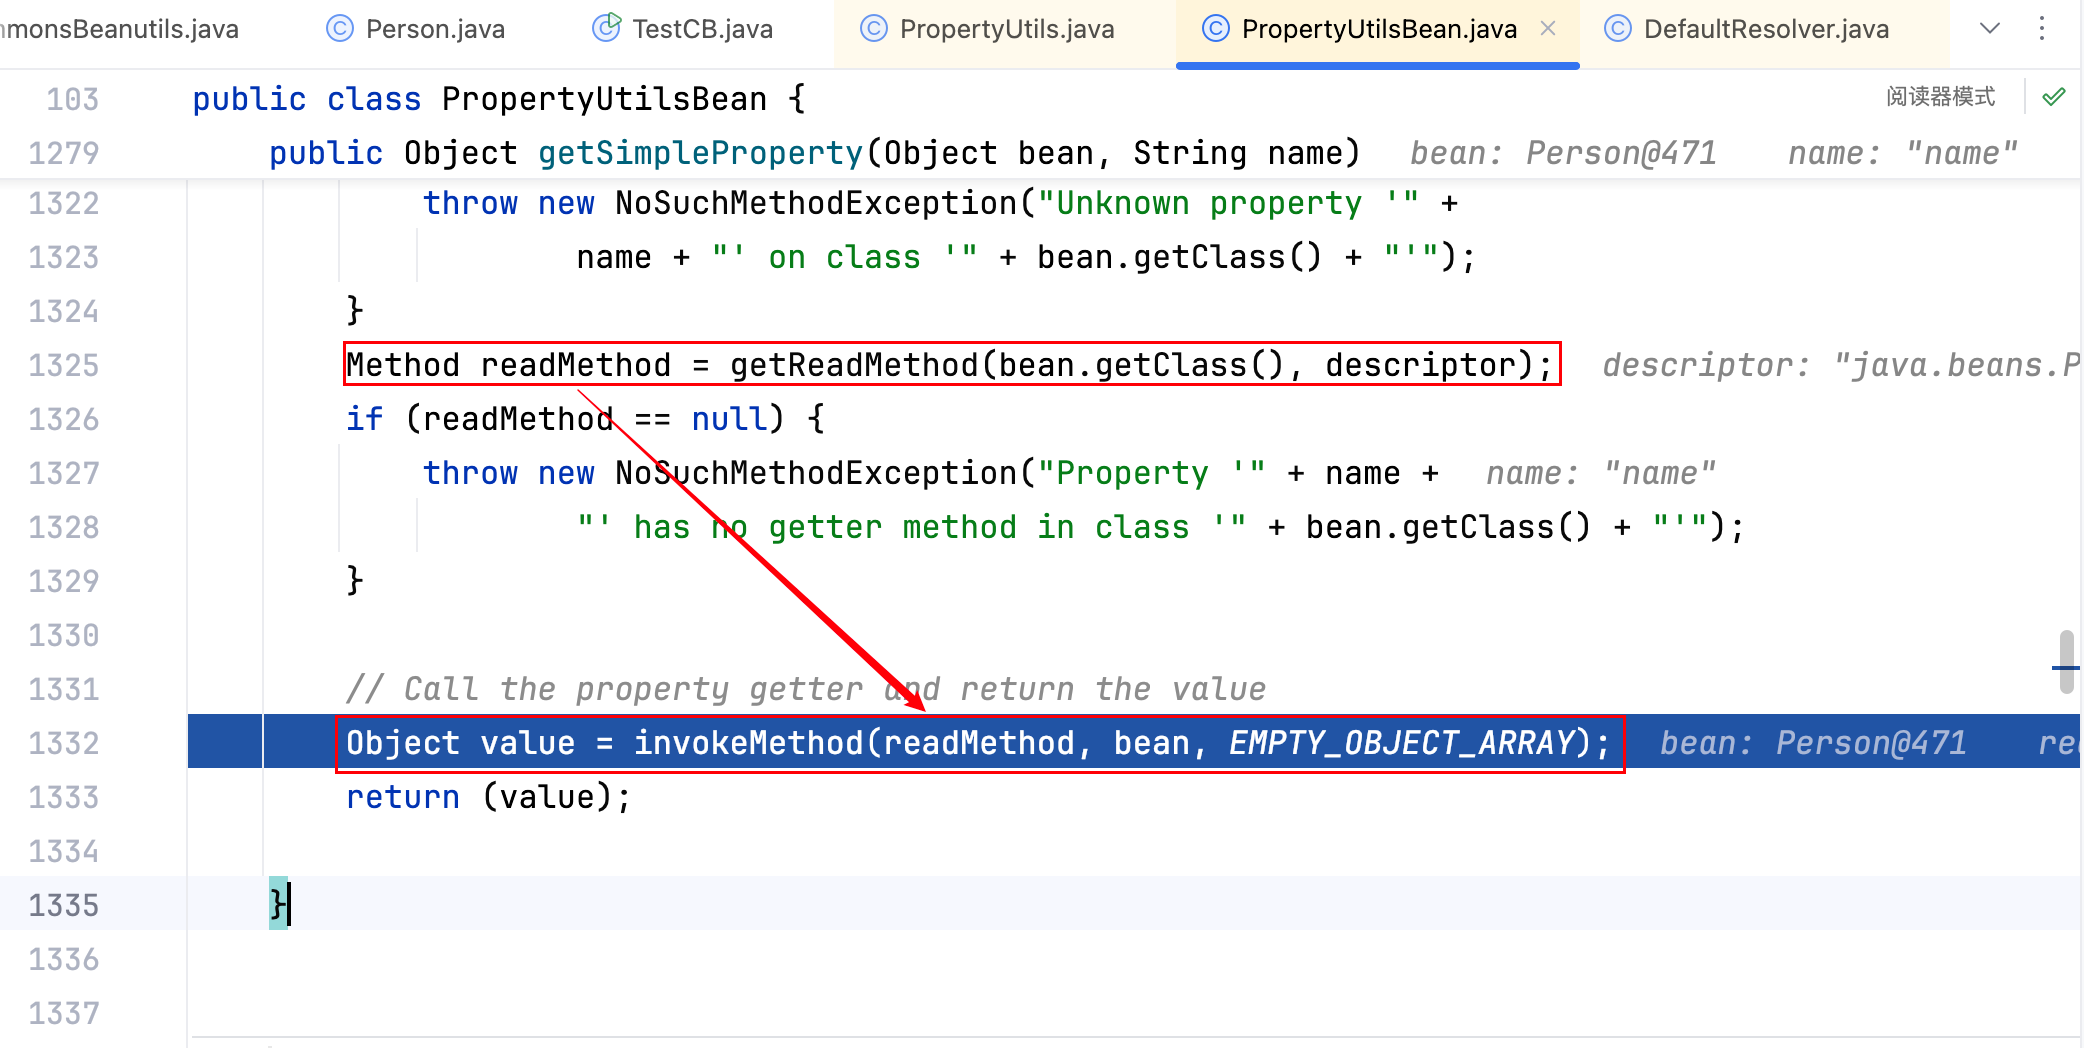Click the DefaultResolver.java class icon

[1617, 29]
